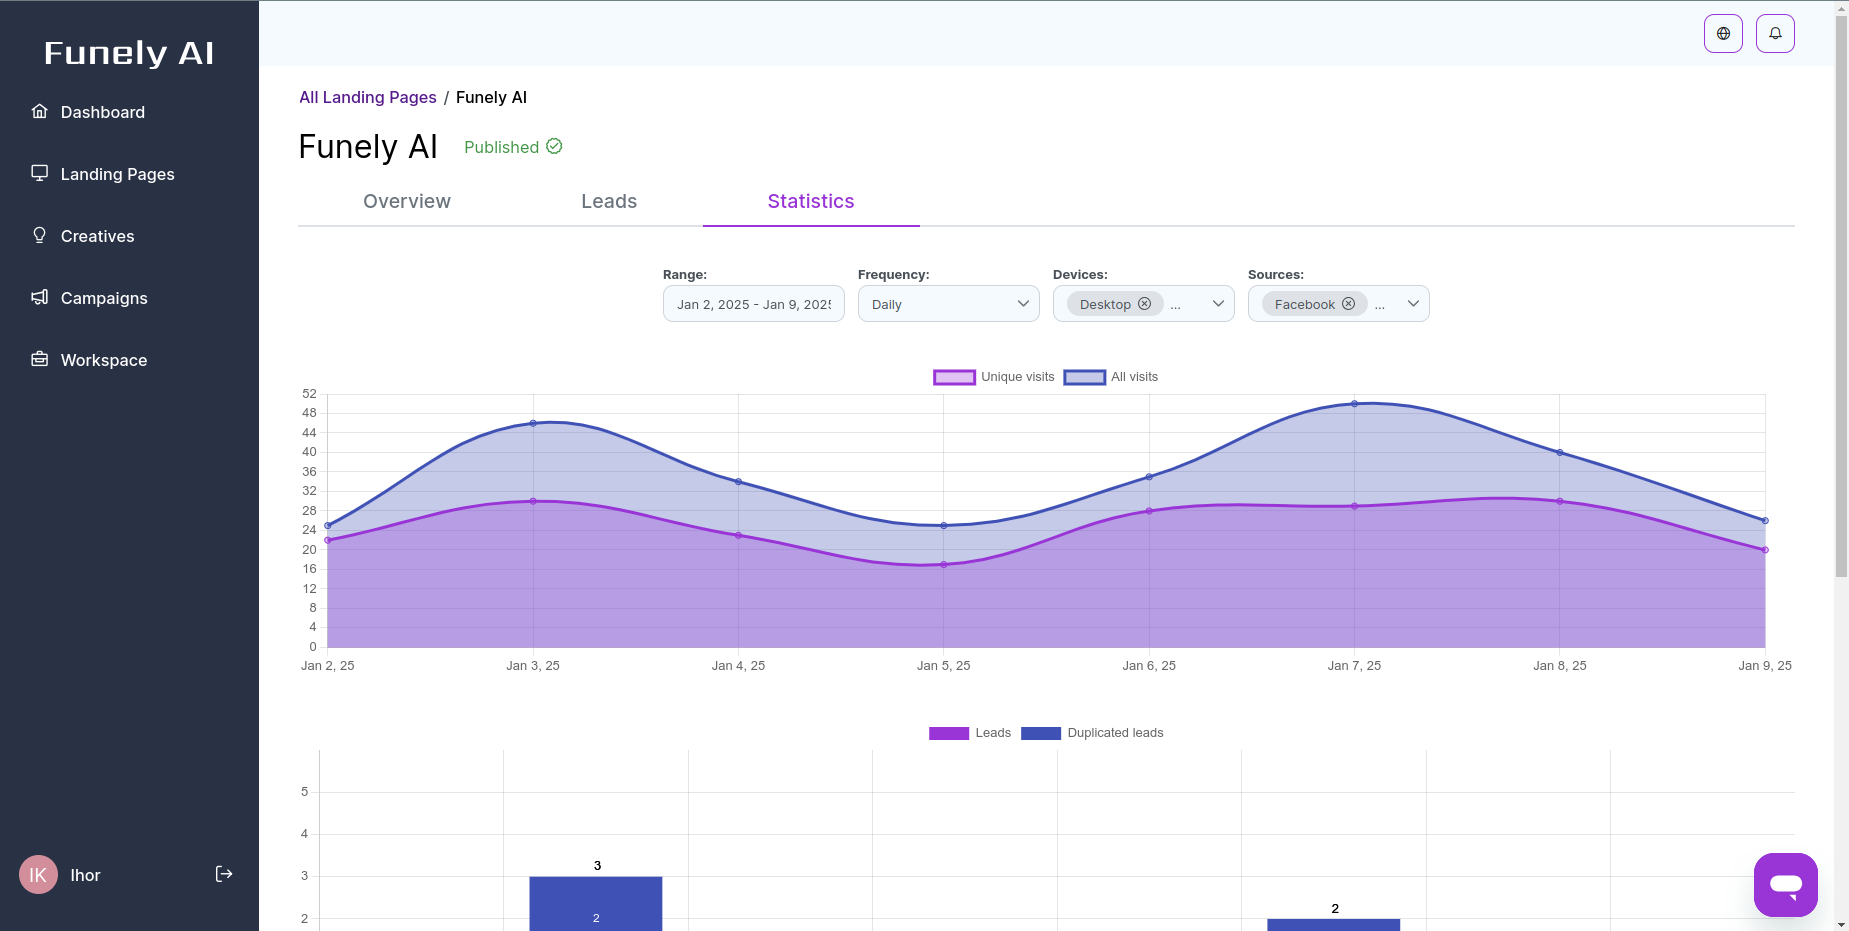1849x931 pixels.
Task: Toggle Leads series in the bar chart legend
Action: pos(970,733)
